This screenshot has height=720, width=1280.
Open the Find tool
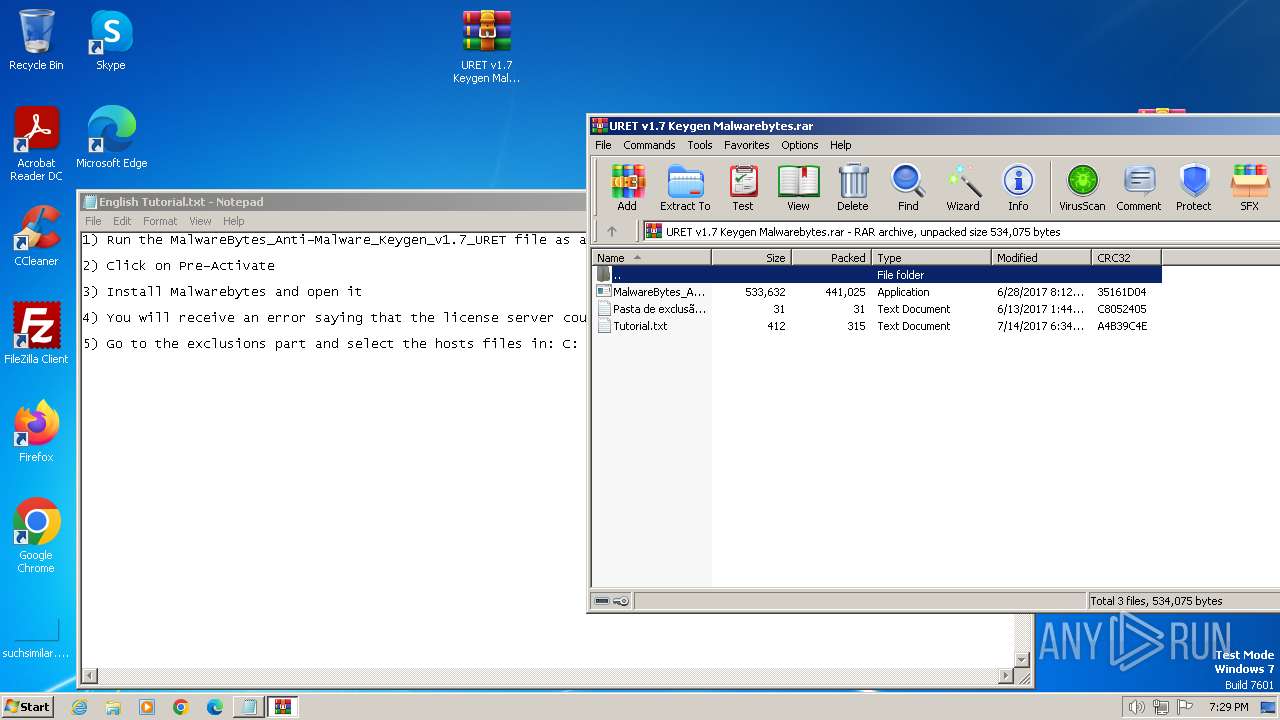908,187
